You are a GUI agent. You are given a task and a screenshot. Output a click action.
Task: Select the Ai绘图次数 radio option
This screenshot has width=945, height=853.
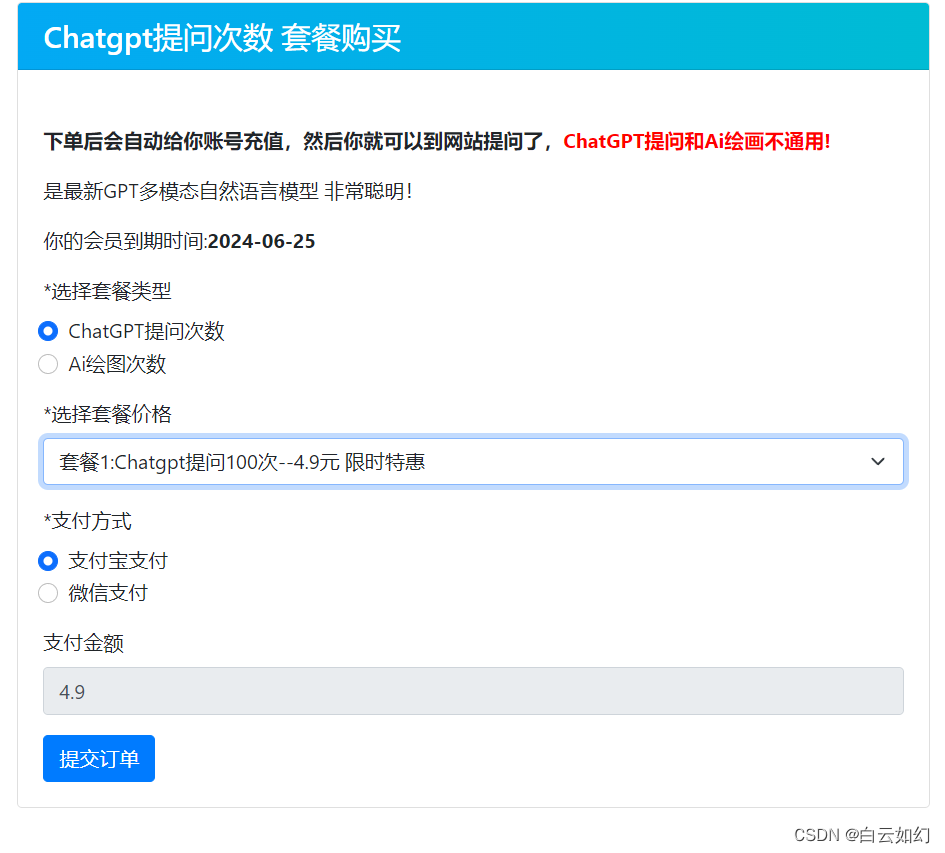(48, 364)
